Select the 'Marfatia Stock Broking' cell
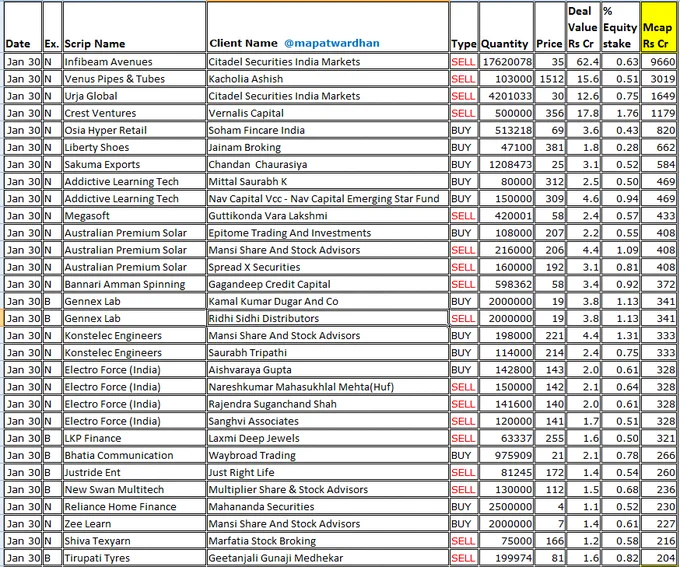The height and width of the screenshot is (567, 680). coord(328,541)
